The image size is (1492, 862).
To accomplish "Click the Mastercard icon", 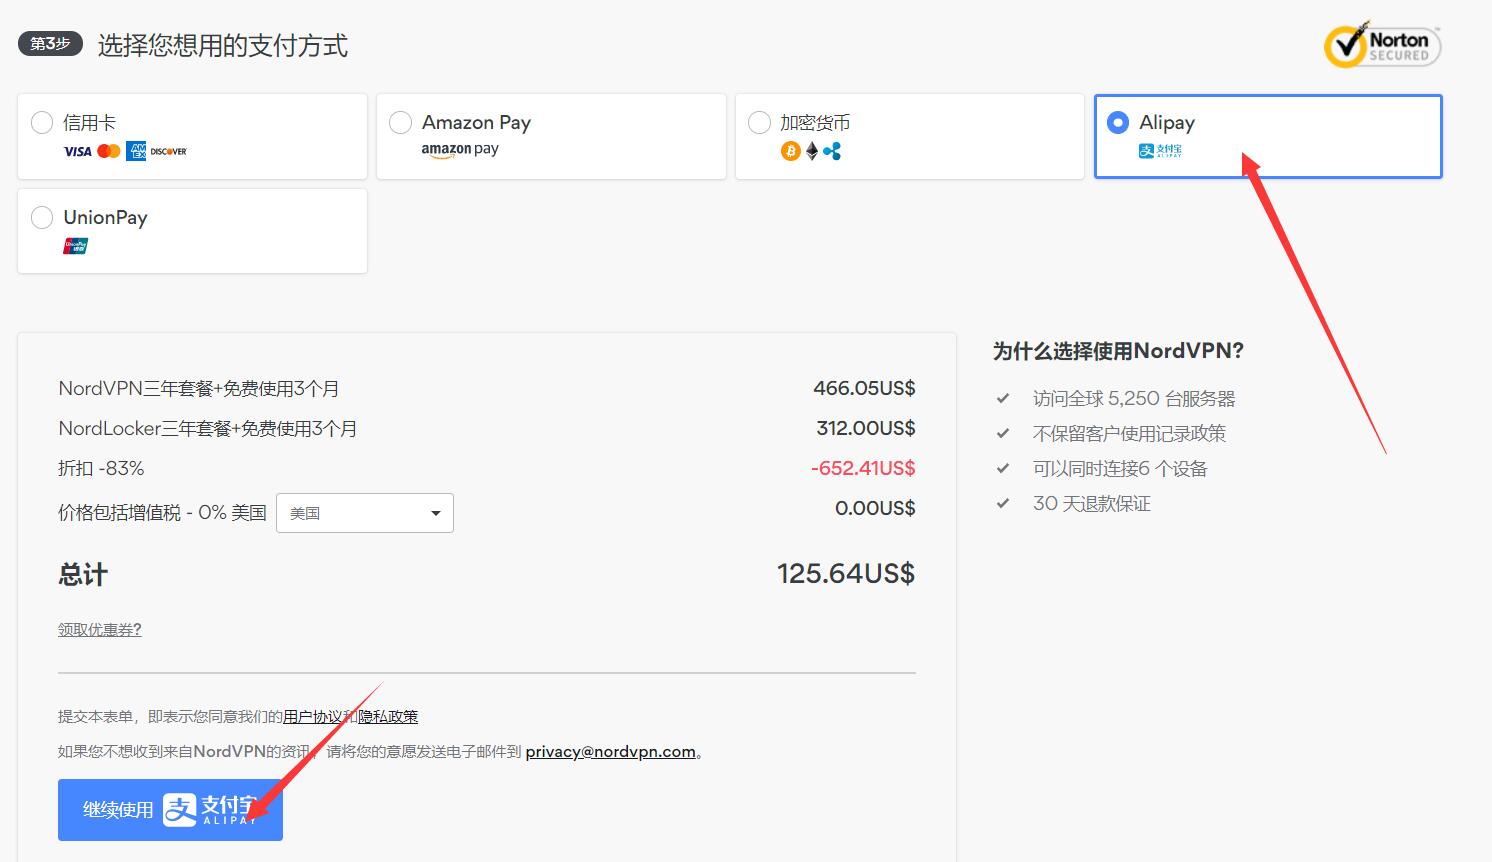I will pos(106,151).
